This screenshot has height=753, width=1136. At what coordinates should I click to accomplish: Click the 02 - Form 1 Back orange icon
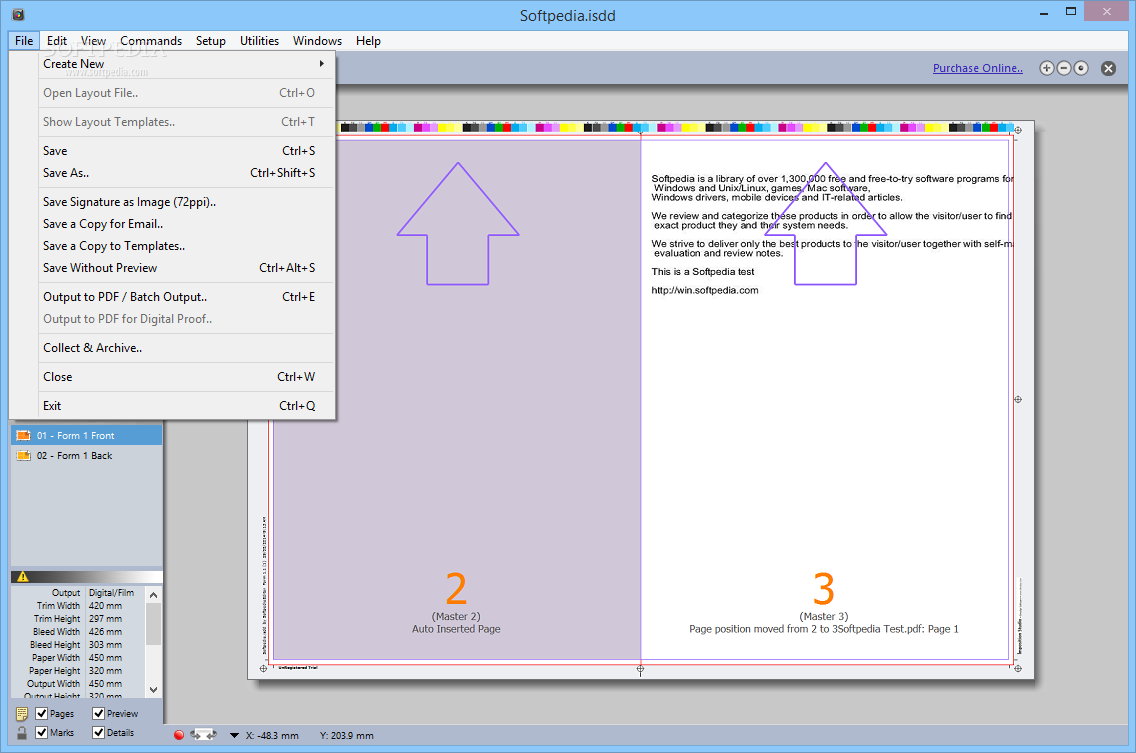pyautogui.click(x=23, y=456)
